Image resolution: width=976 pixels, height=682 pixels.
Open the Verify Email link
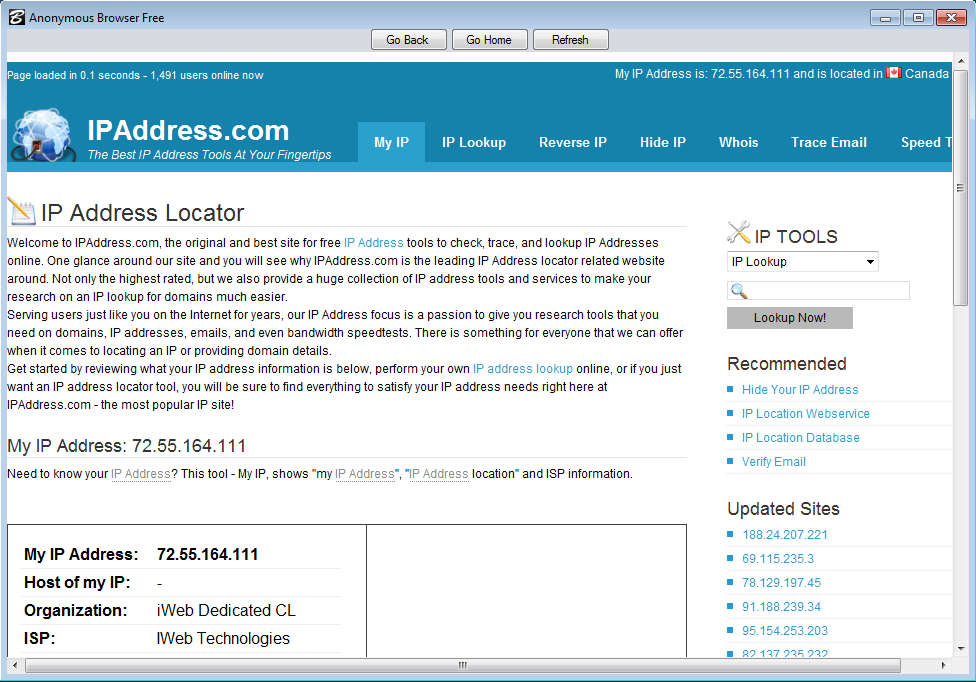click(774, 462)
